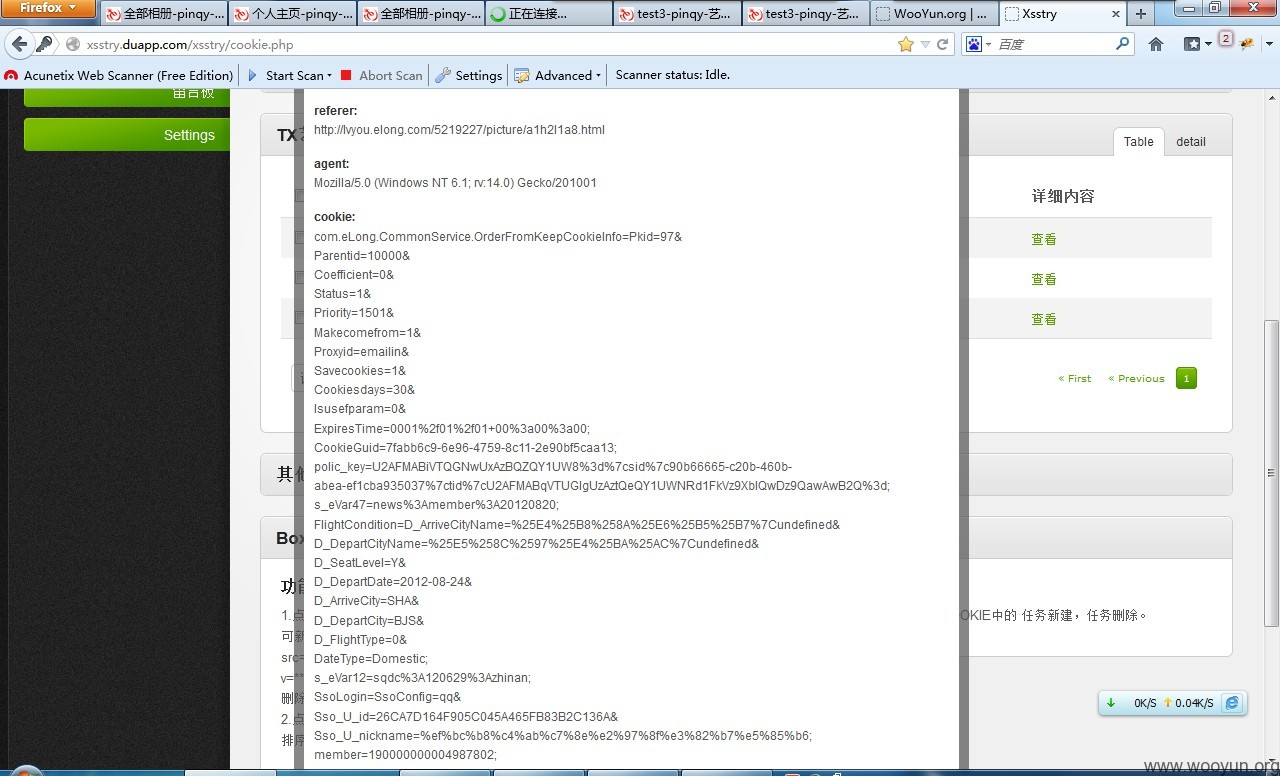
Task: Switch to the 正在连接 loading tab
Action: click(x=548, y=14)
